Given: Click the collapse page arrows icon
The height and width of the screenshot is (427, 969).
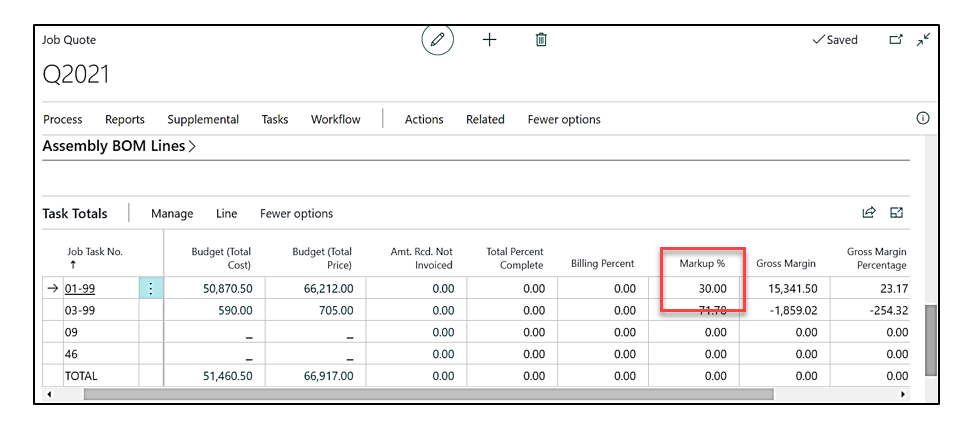Looking at the screenshot, I should click(924, 40).
